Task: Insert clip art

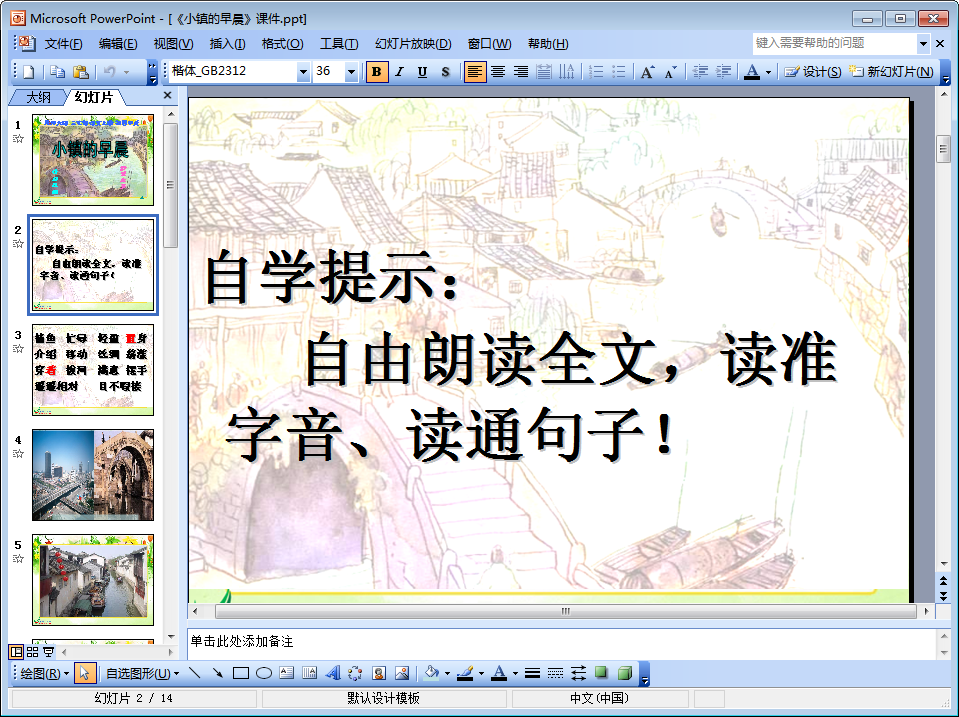Action: (379, 674)
